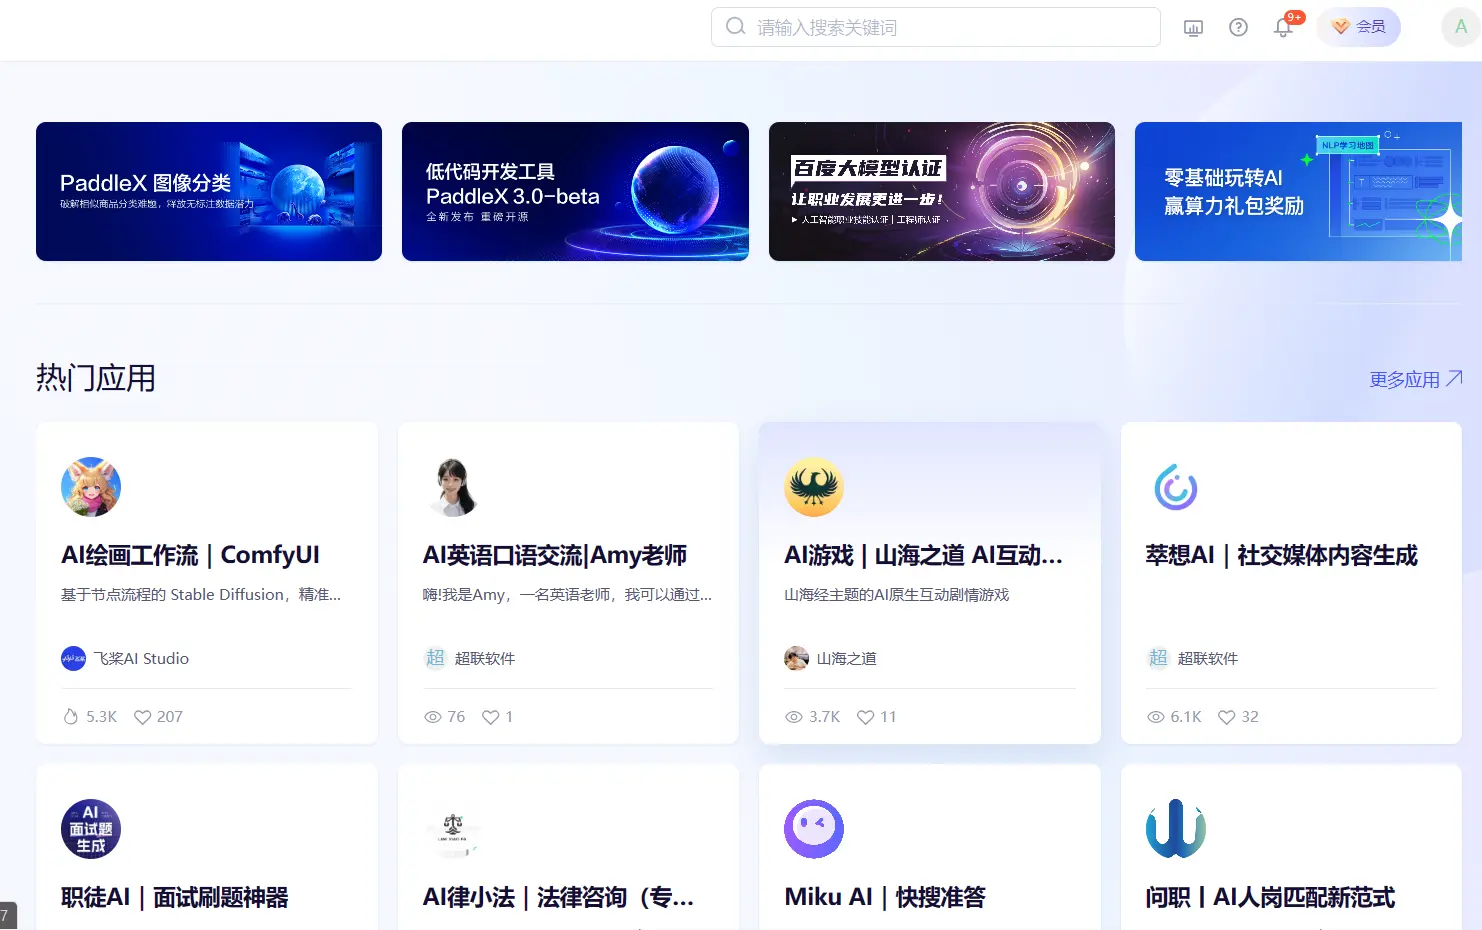
Task: Click the 热门应用 section heading
Action: 95,378
